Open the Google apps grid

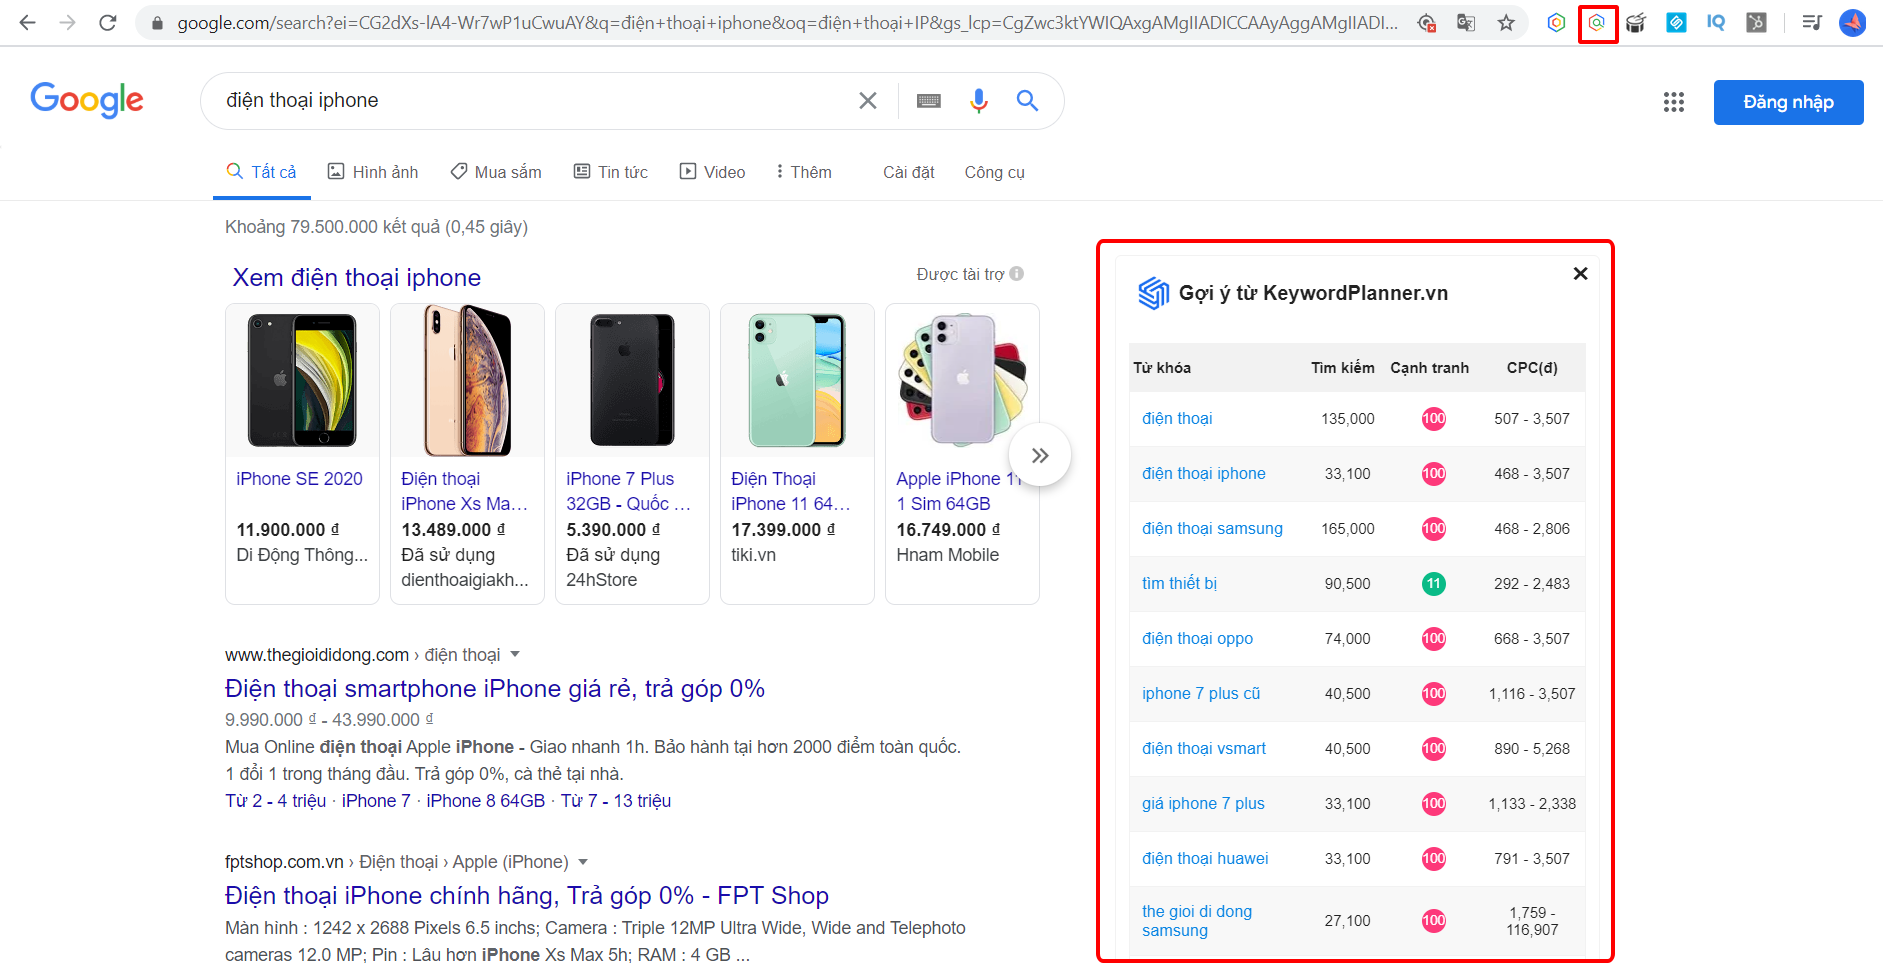(x=1674, y=102)
